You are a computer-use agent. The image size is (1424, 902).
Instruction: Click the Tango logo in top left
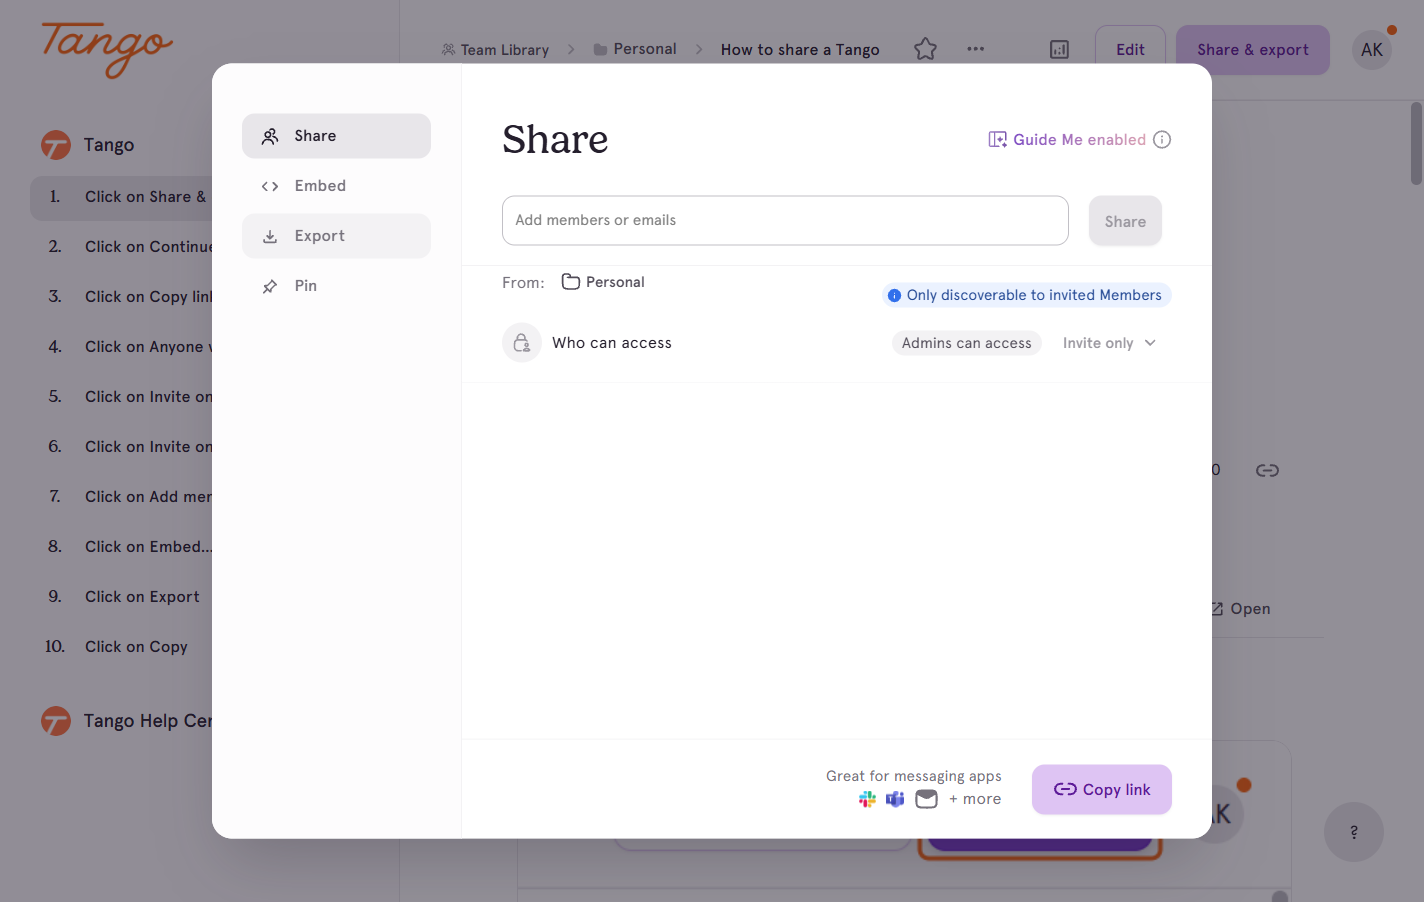pyautogui.click(x=107, y=48)
